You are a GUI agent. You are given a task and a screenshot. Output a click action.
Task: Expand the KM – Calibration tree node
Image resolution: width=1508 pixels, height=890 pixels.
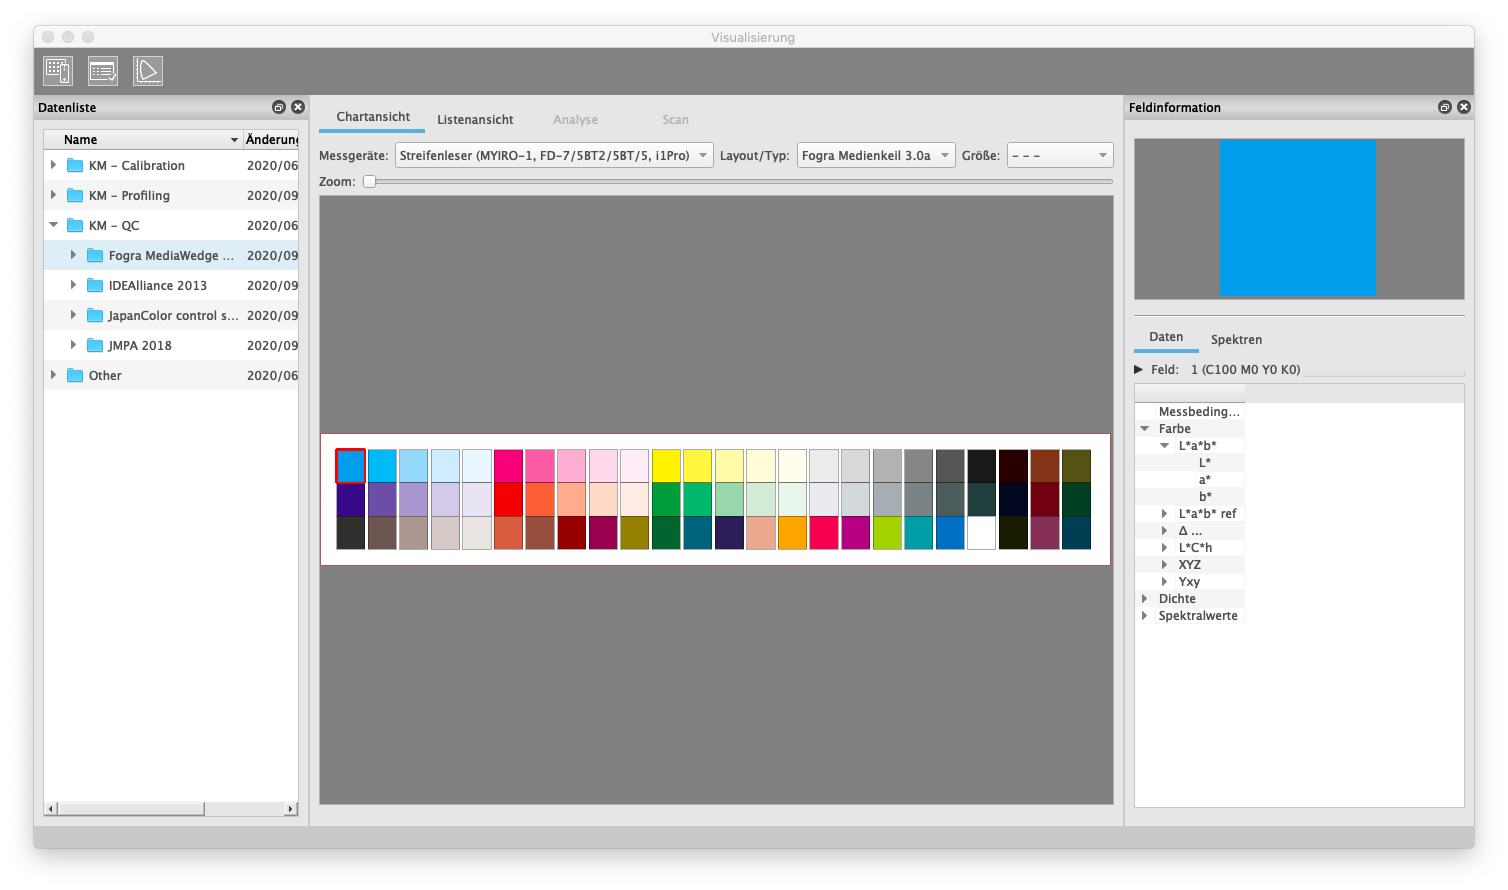(53, 165)
